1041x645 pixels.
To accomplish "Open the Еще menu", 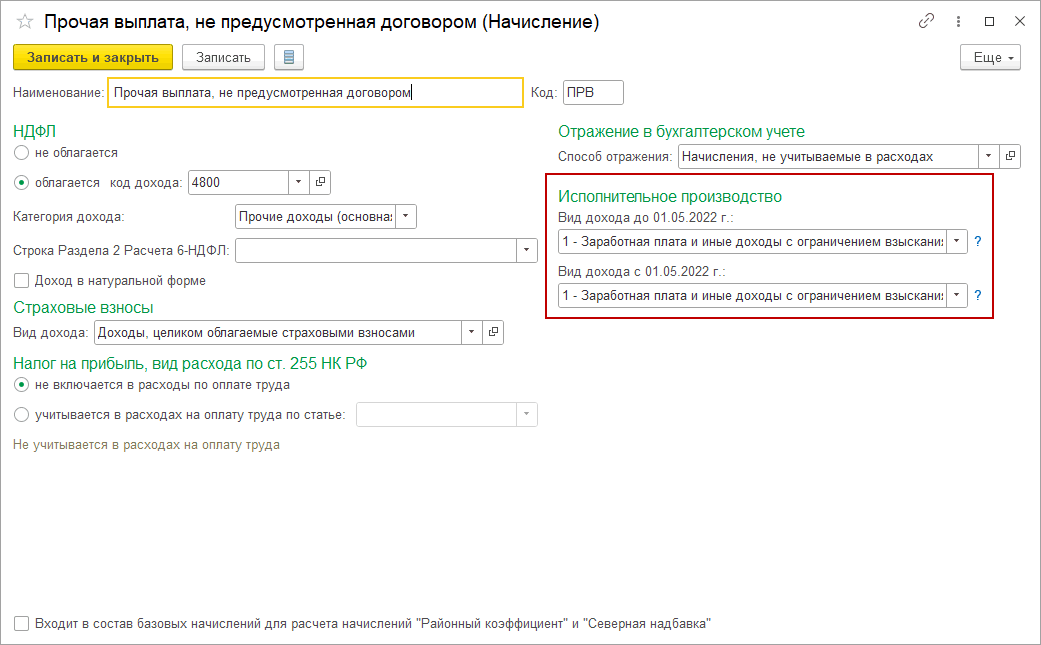I will 989,57.
